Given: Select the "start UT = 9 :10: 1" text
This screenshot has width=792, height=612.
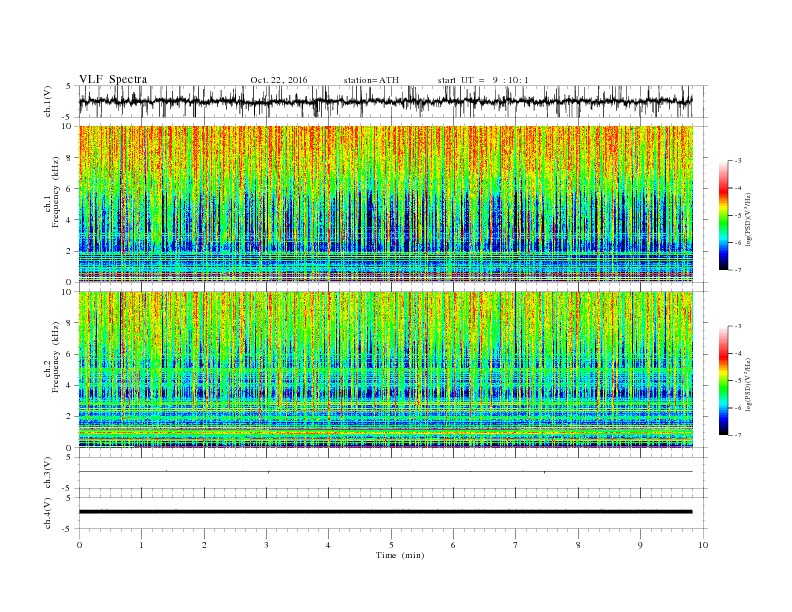Looking at the screenshot, I should pos(483,80).
